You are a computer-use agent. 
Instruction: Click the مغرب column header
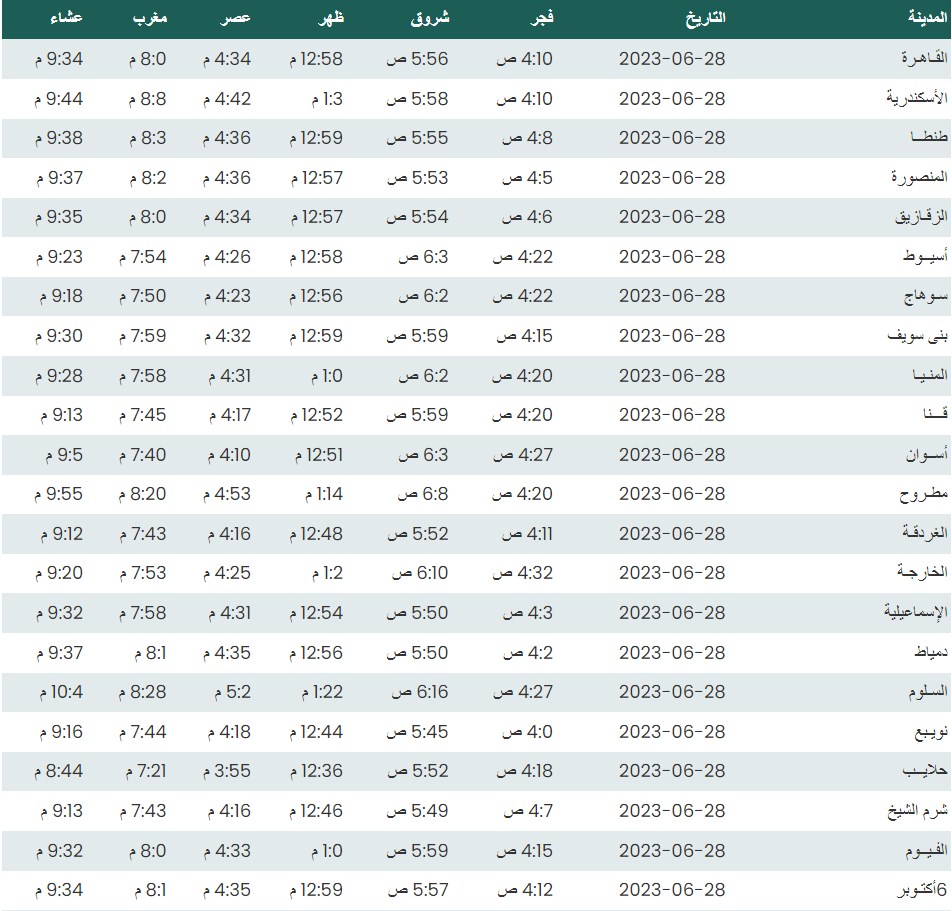click(x=151, y=19)
